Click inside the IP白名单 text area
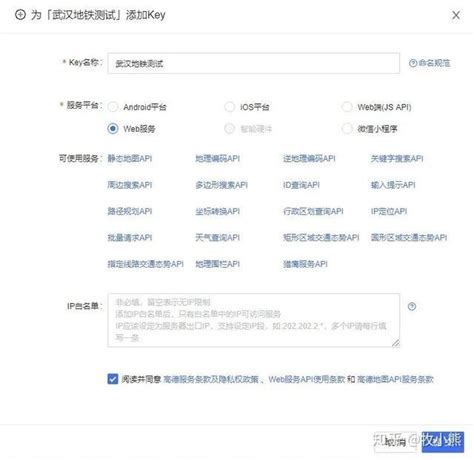The width and height of the screenshot is (474, 460). [253, 320]
